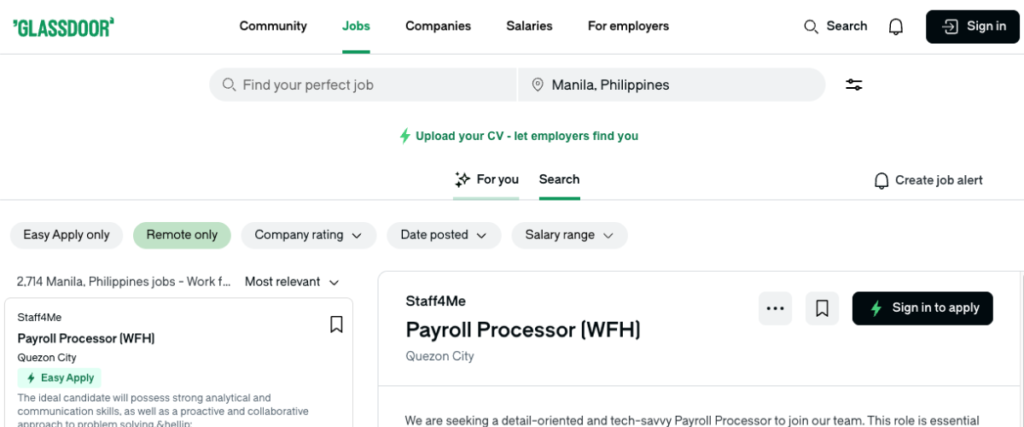Bookmark the job in the list card
This screenshot has height=427, width=1024.
[336, 324]
